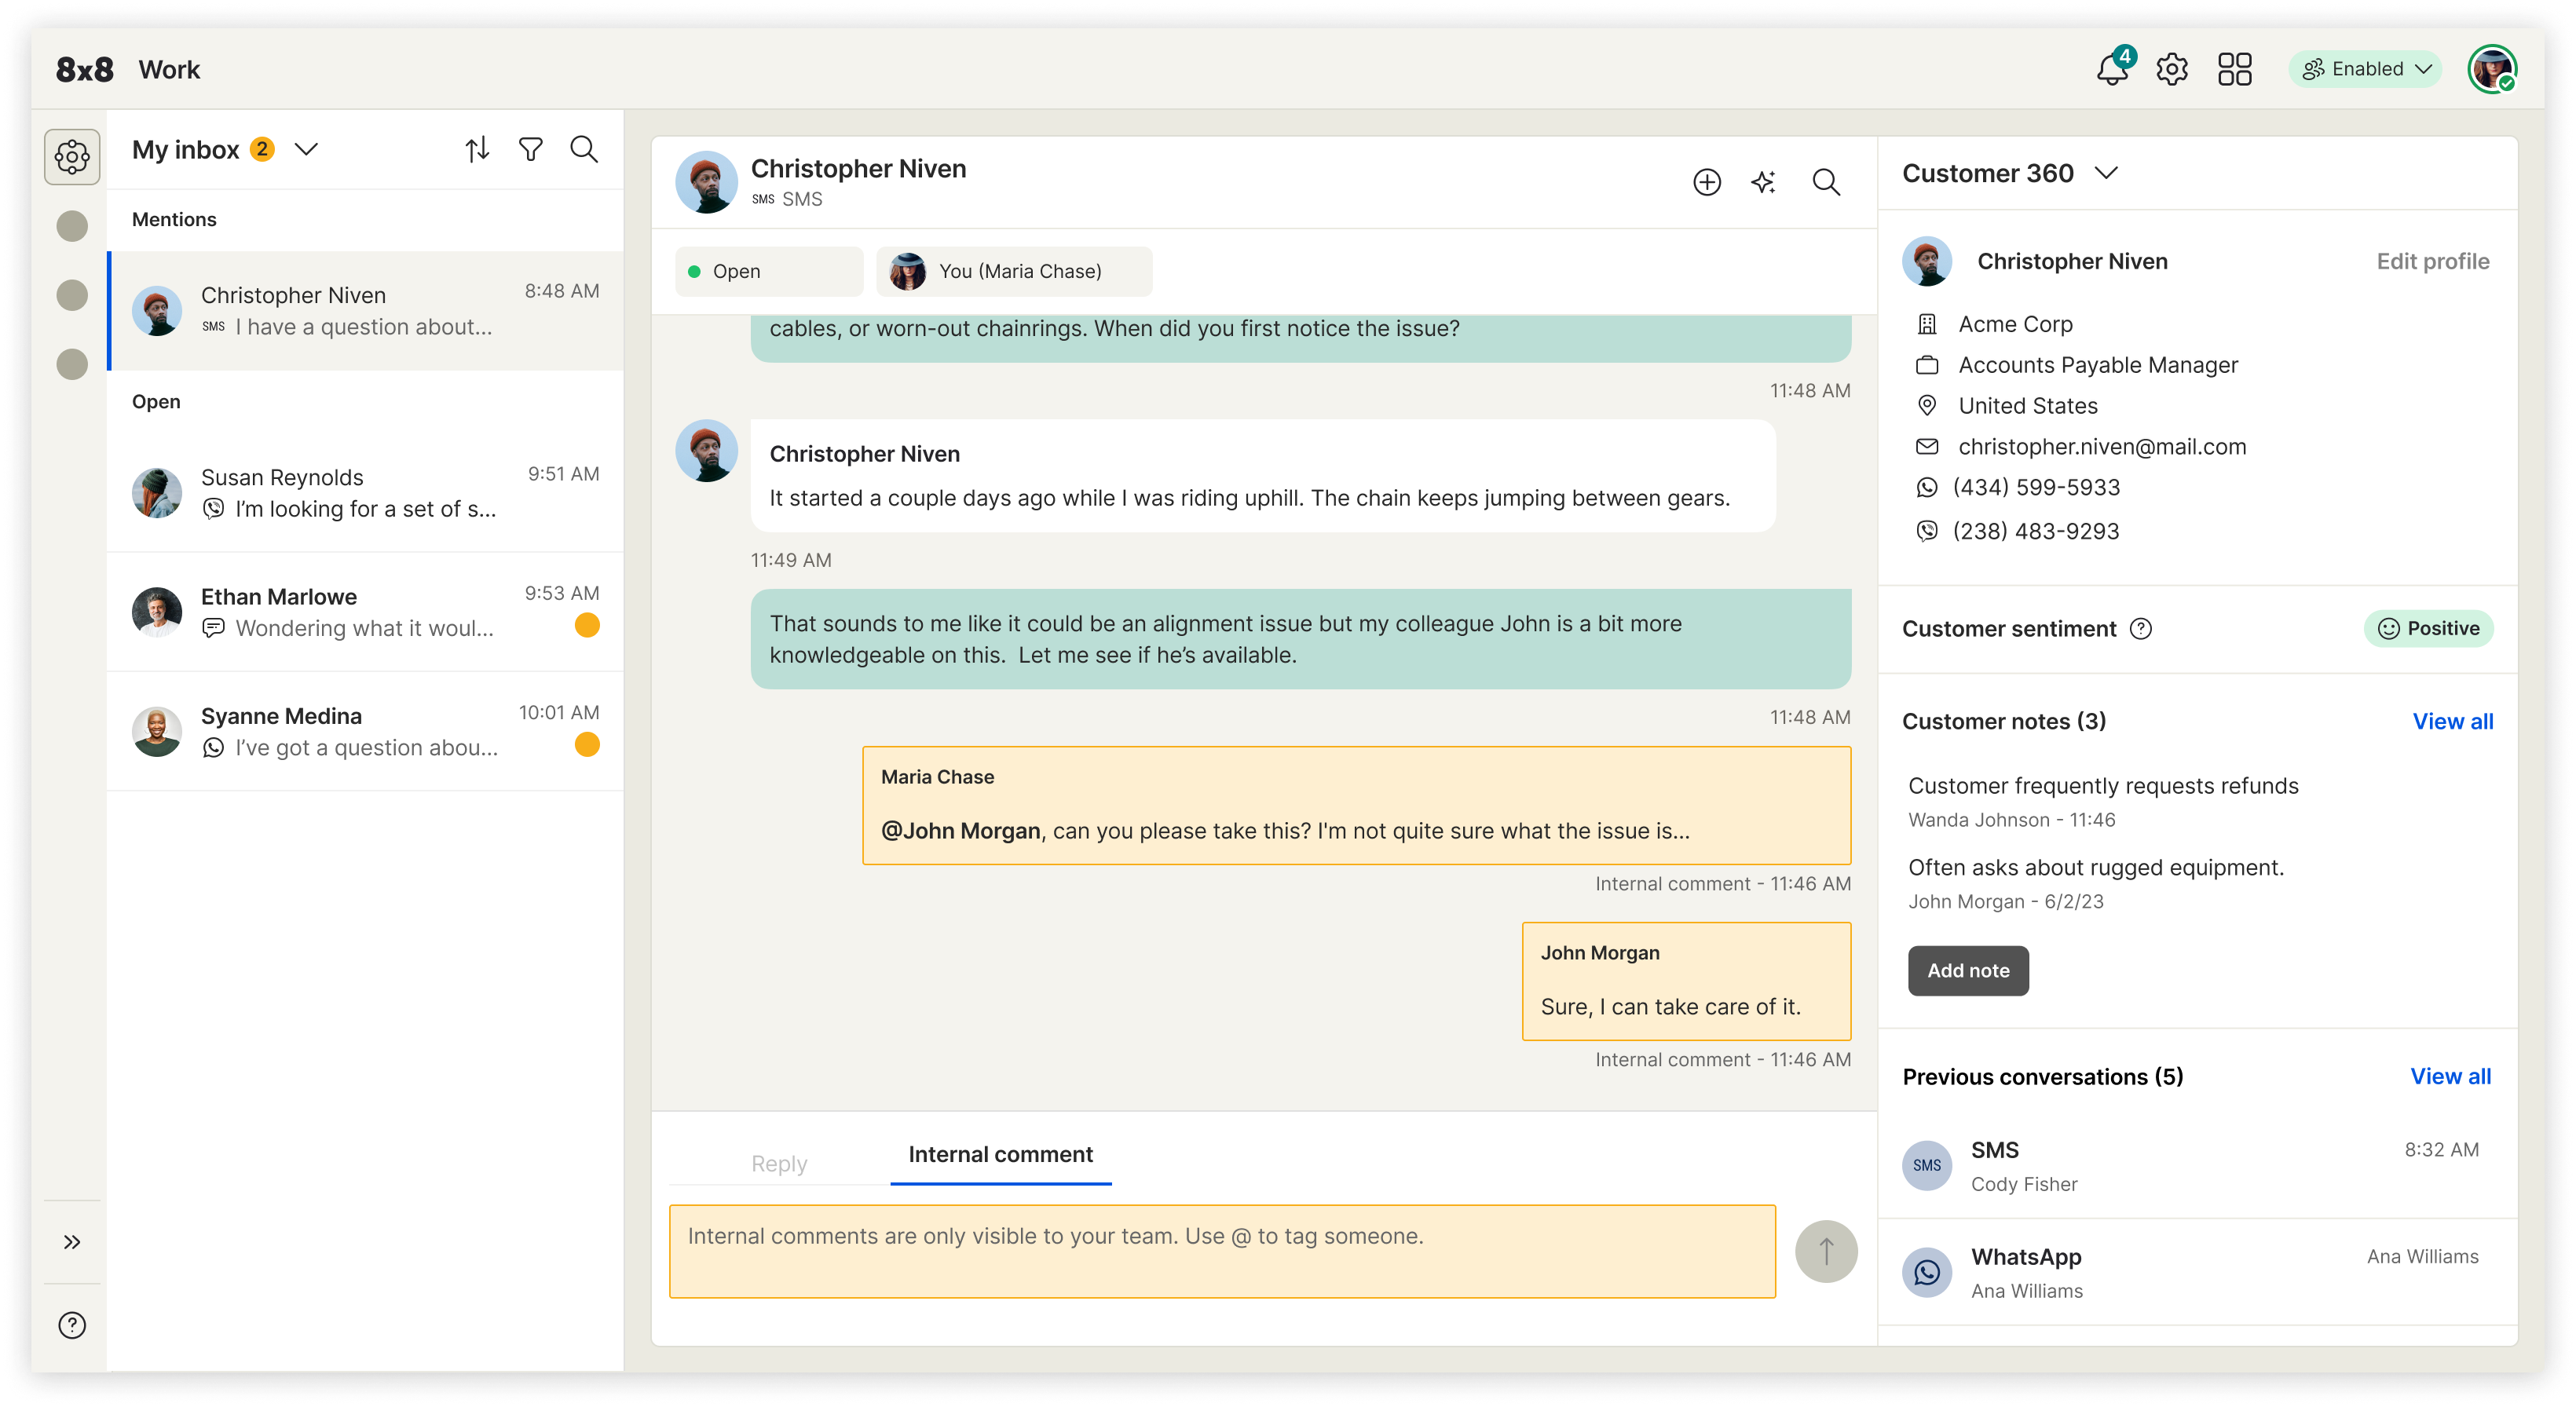Click the send arrow button
The height and width of the screenshot is (1407, 2576).
point(1825,1250)
